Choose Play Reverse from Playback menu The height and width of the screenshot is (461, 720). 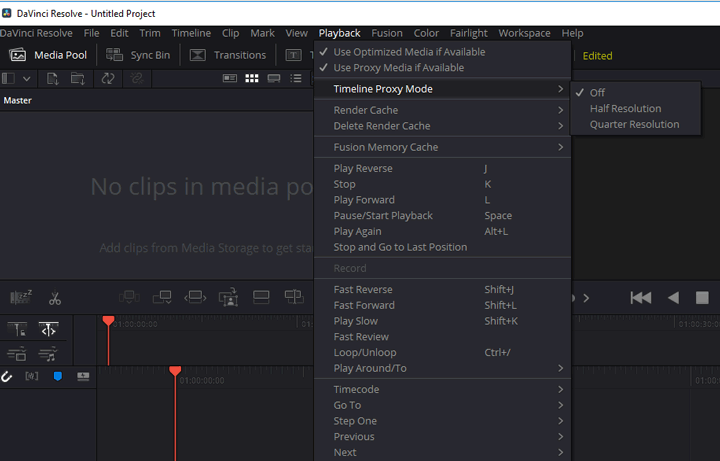363,168
